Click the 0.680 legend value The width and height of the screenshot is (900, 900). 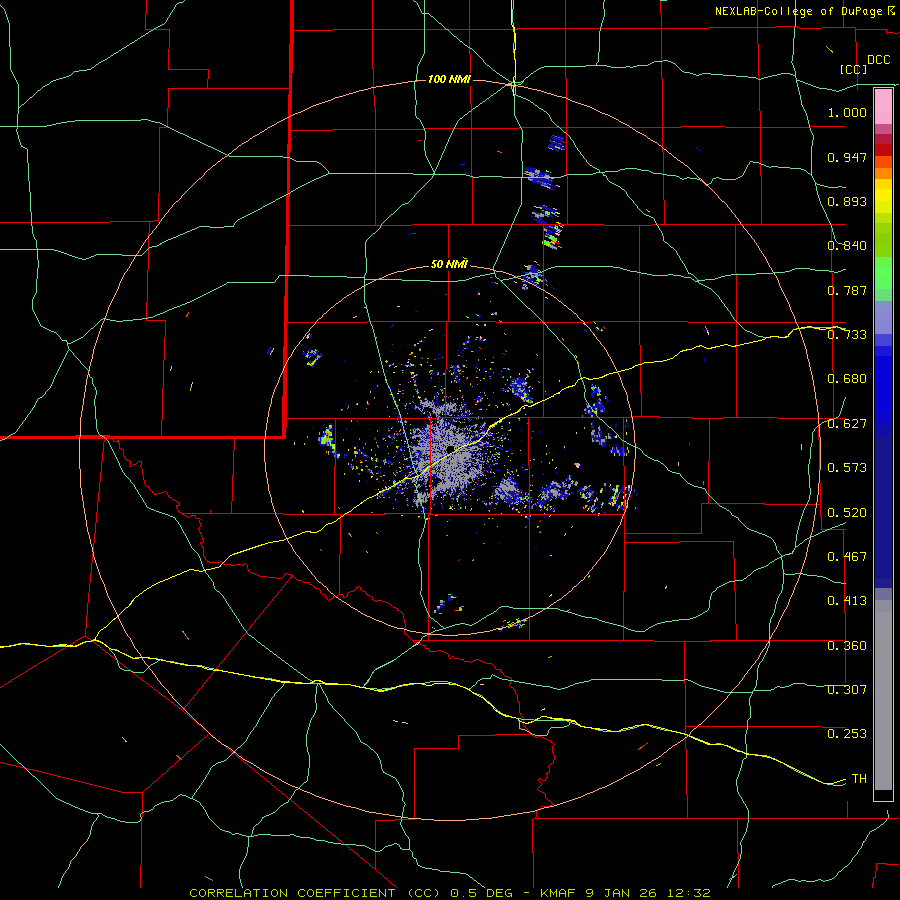[x=847, y=379]
